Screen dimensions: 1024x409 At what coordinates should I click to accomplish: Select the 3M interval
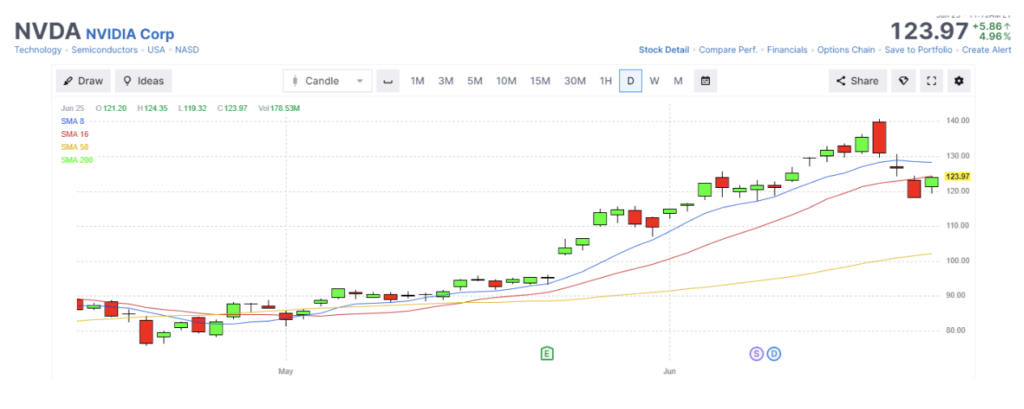coord(445,81)
